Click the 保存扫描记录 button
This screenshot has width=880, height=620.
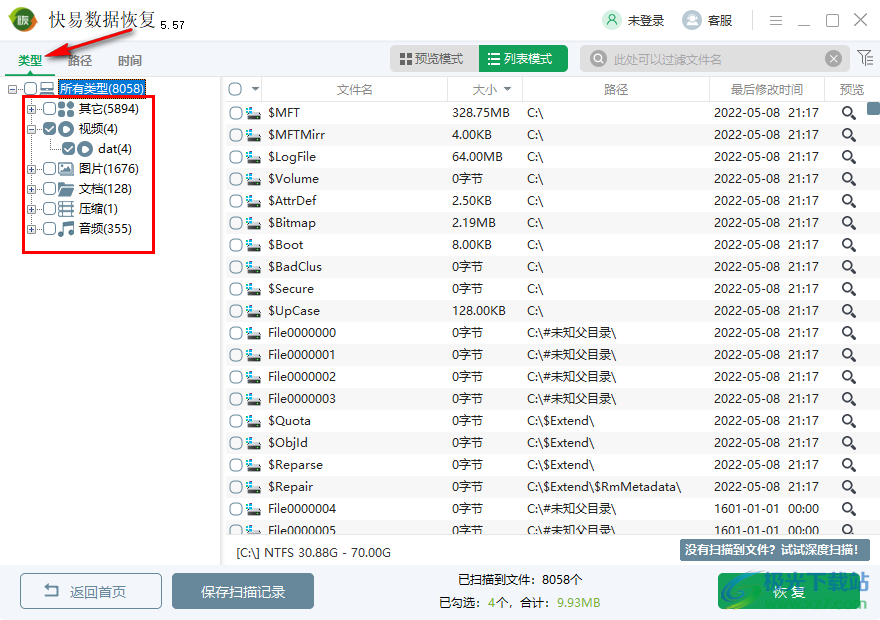click(243, 591)
